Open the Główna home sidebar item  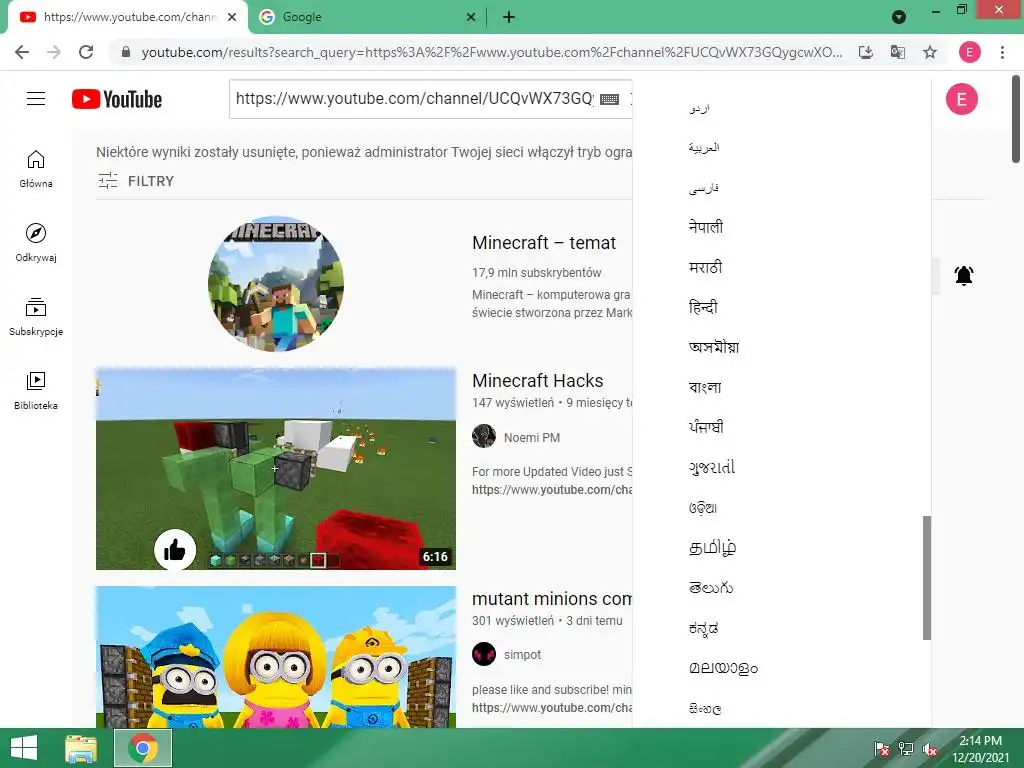pos(36,168)
